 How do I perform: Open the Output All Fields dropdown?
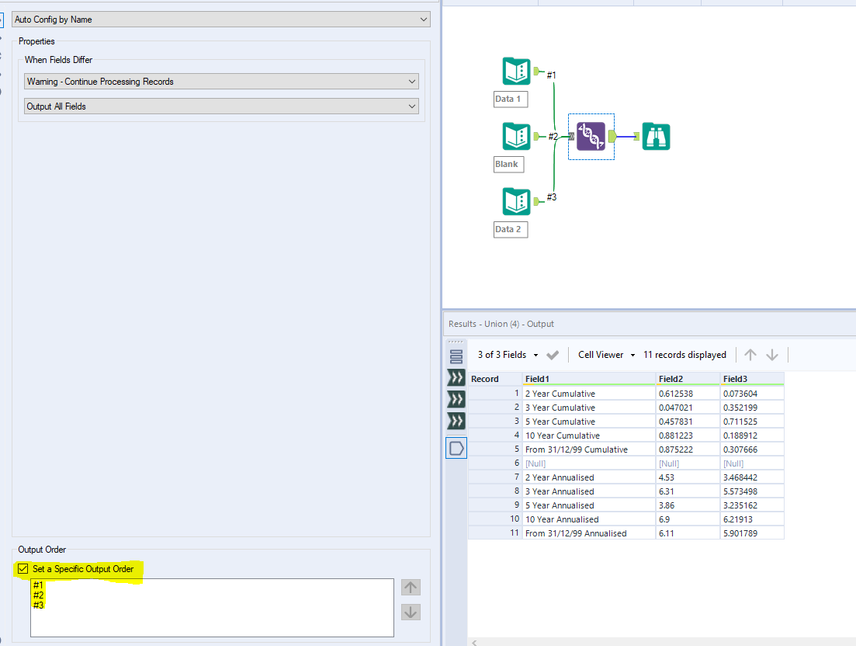(222, 106)
